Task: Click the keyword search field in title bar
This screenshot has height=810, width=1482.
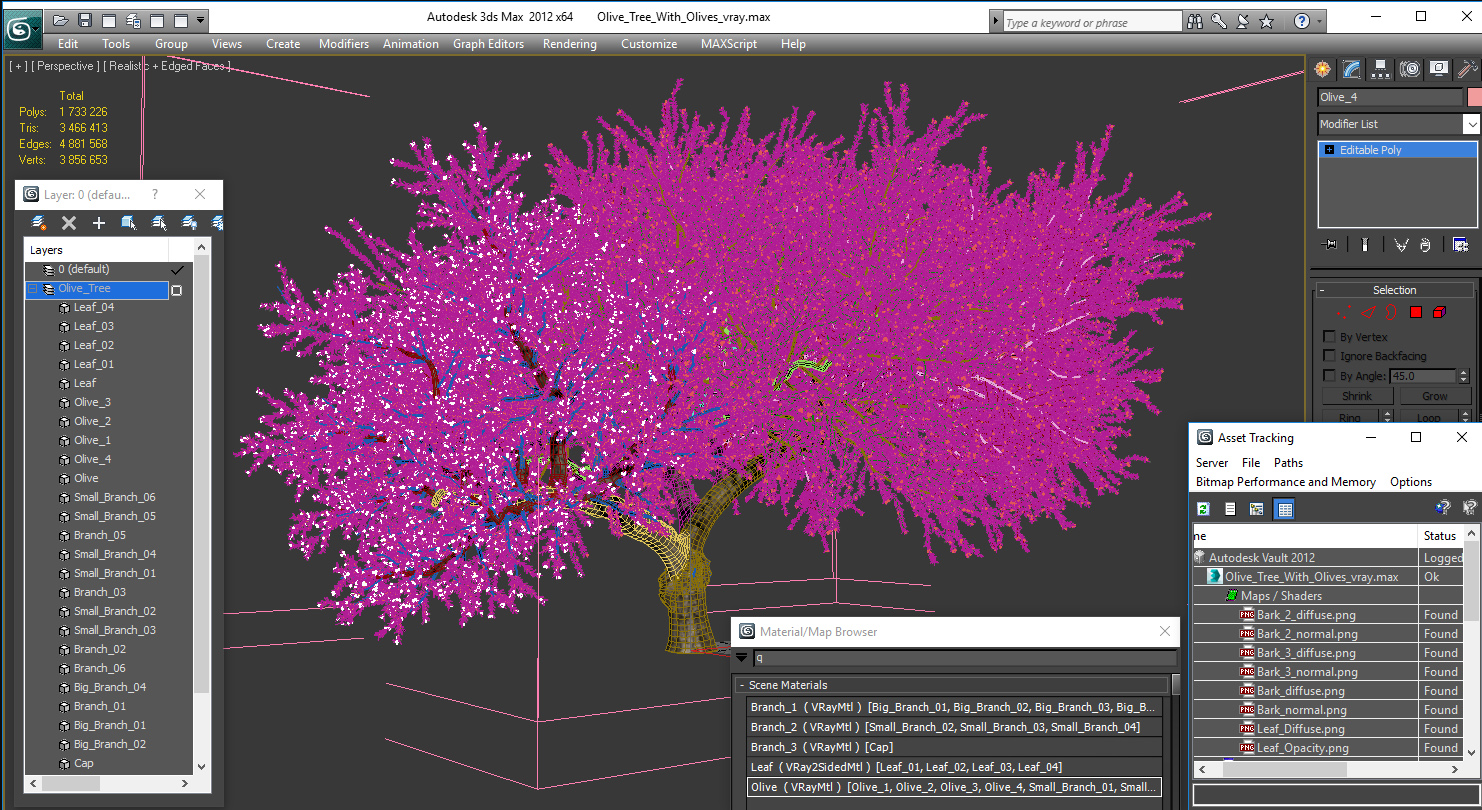Action: click(x=1092, y=22)
